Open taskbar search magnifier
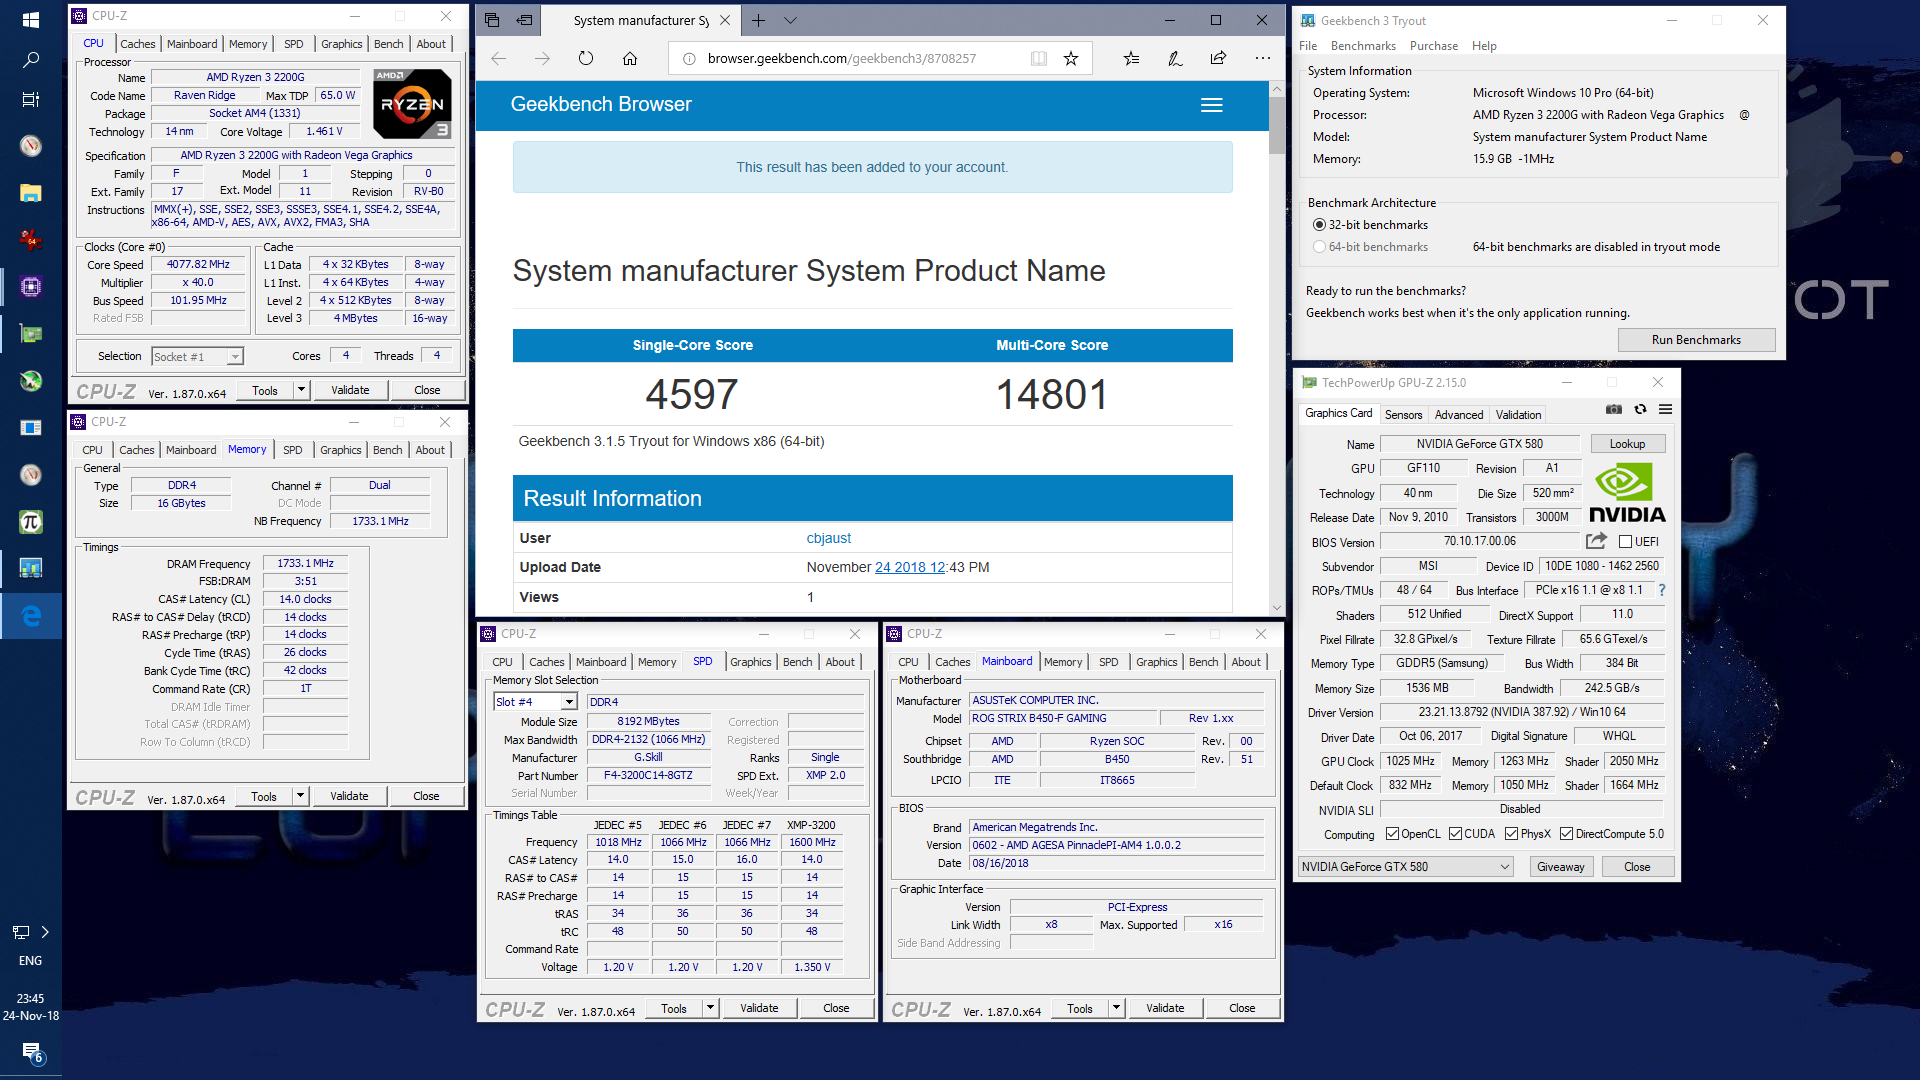 (x=30, y=60)
